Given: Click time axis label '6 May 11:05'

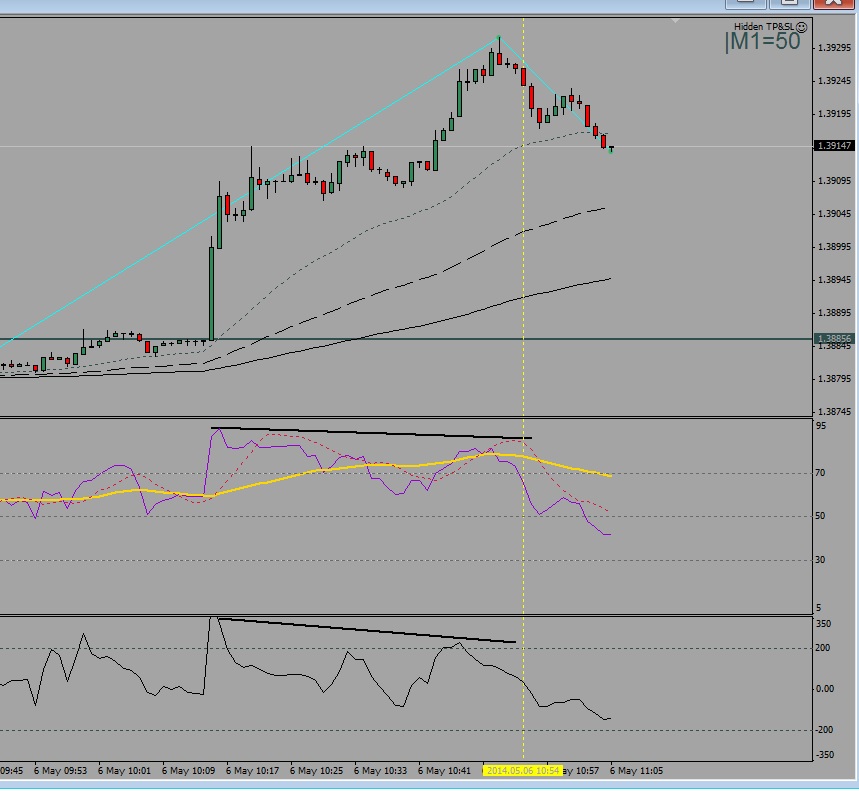Looking at the screenshot, I should coord(637,771).
